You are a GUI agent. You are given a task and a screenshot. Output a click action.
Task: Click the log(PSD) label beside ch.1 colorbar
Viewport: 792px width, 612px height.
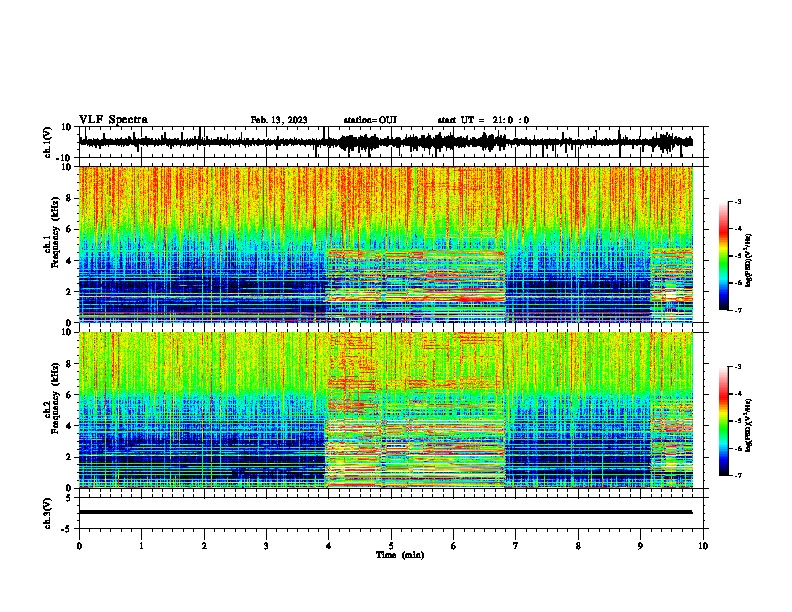click(748, 261)
